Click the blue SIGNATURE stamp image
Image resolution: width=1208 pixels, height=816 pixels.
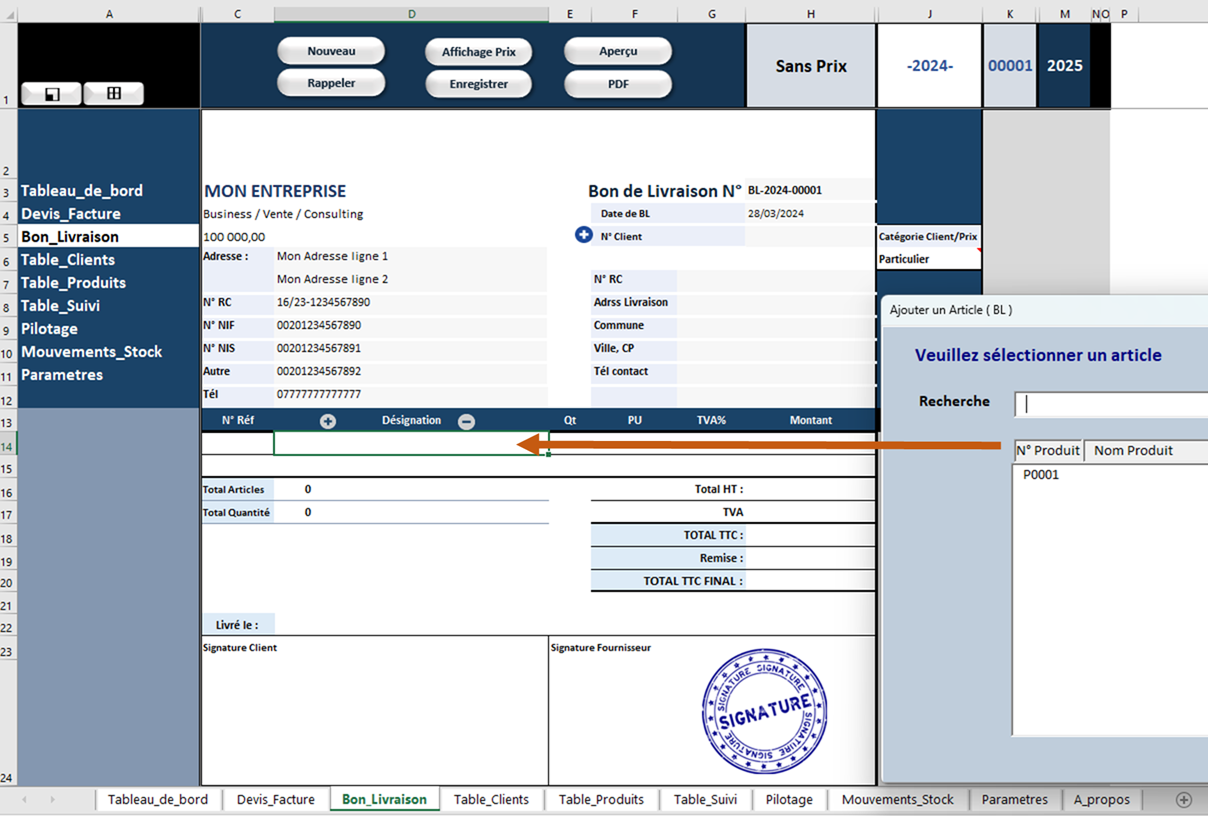(x=764, y=711)
